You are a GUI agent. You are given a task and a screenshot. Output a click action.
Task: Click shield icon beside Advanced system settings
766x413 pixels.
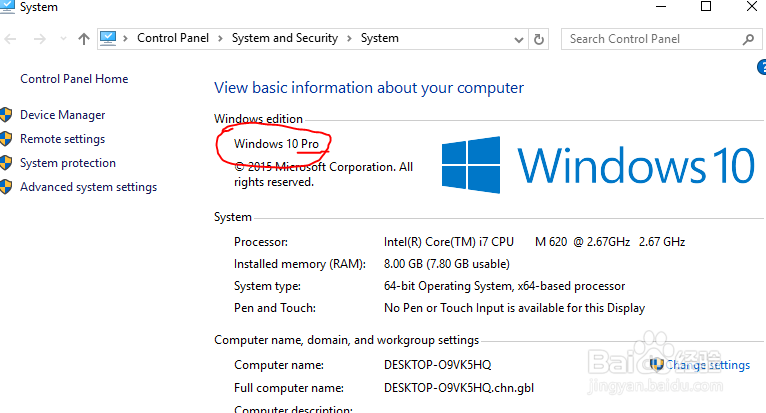[x=5, y=187]
